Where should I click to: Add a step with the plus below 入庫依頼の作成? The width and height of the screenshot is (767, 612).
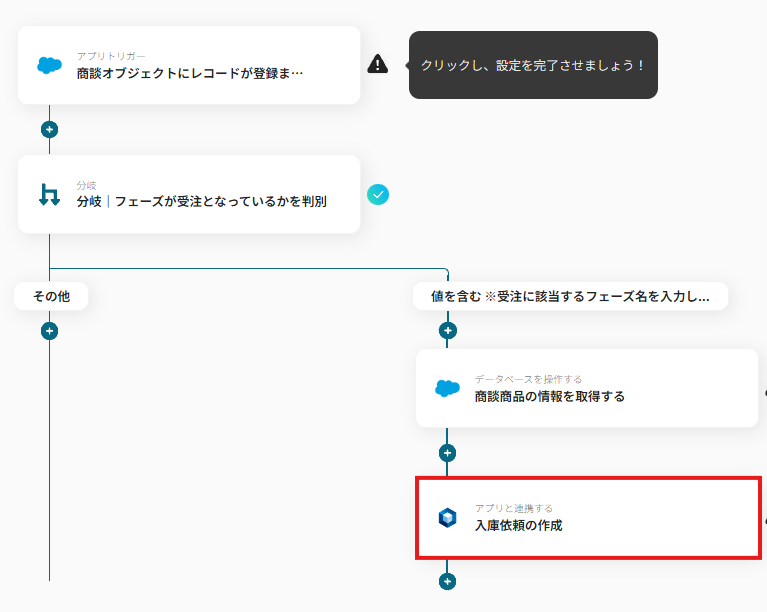[x=448, y=582]
